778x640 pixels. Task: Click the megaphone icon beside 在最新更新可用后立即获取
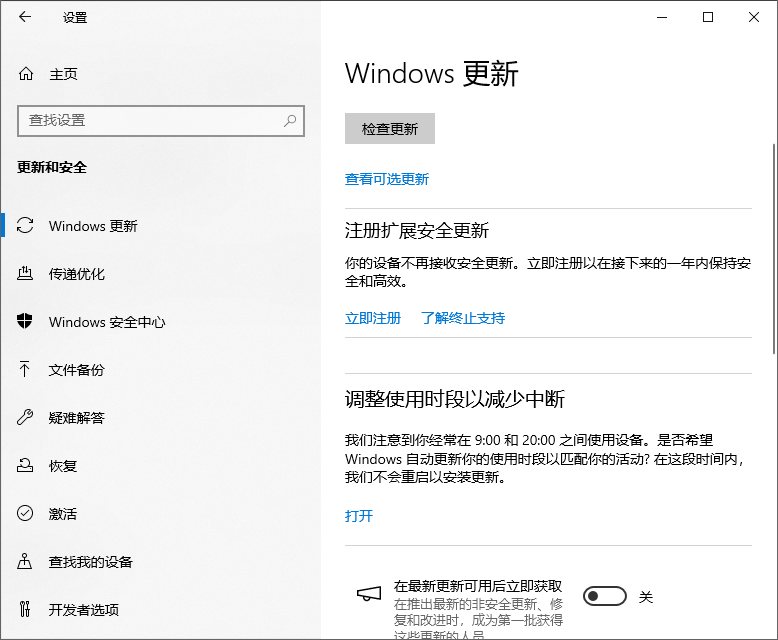[x=369, y=593]
